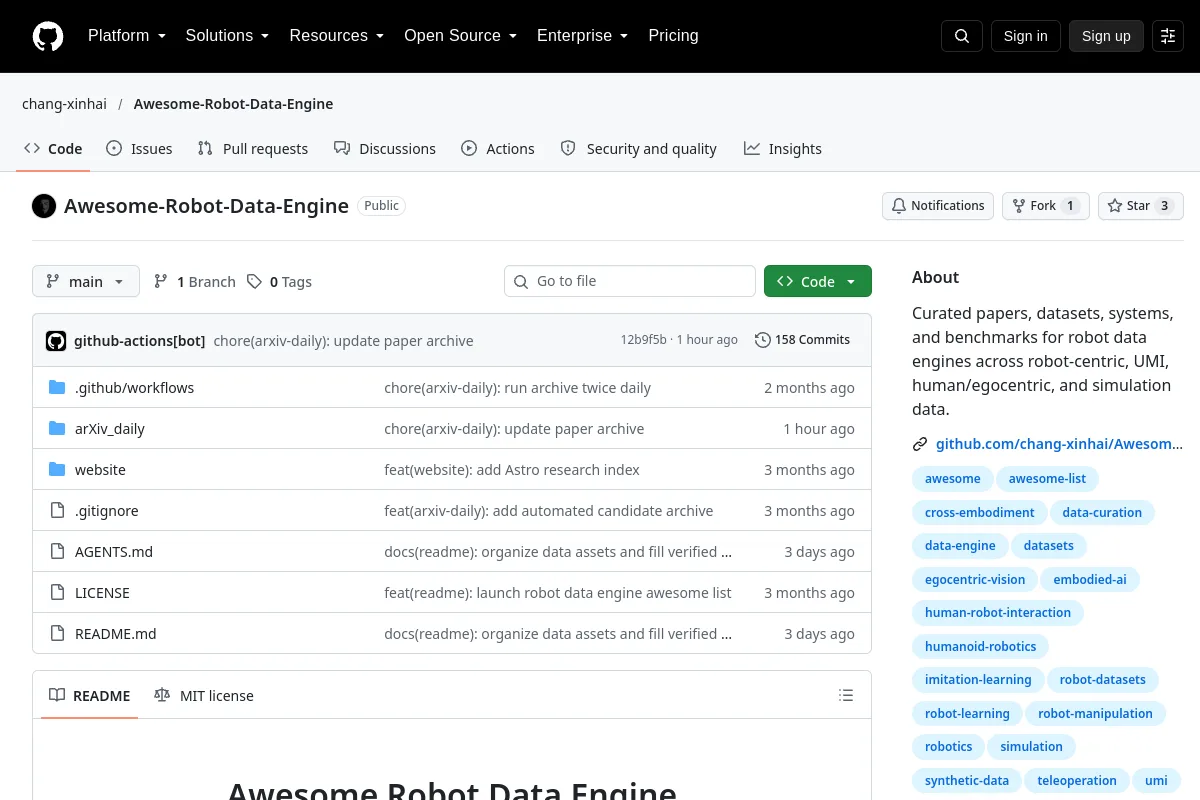
Task: Click the 1 Branch link
Action: pyautogui.click(x=195, y=282)
